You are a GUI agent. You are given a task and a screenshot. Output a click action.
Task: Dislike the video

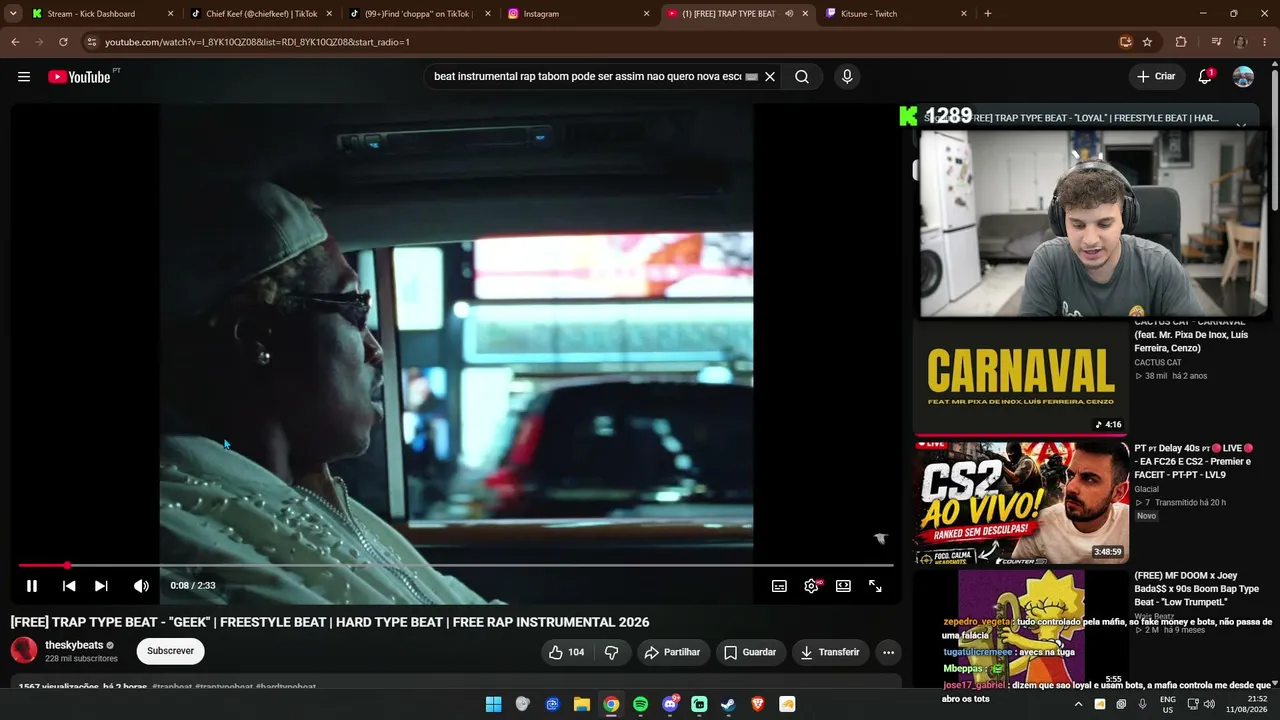(611, 652)
